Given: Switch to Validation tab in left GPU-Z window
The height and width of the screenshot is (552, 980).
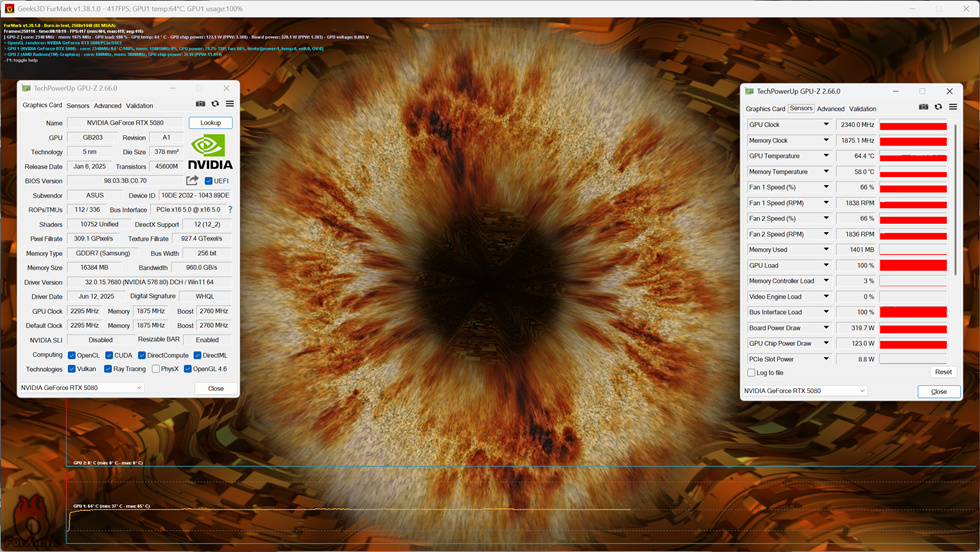Looking at the screenshot, I should 139,106.
